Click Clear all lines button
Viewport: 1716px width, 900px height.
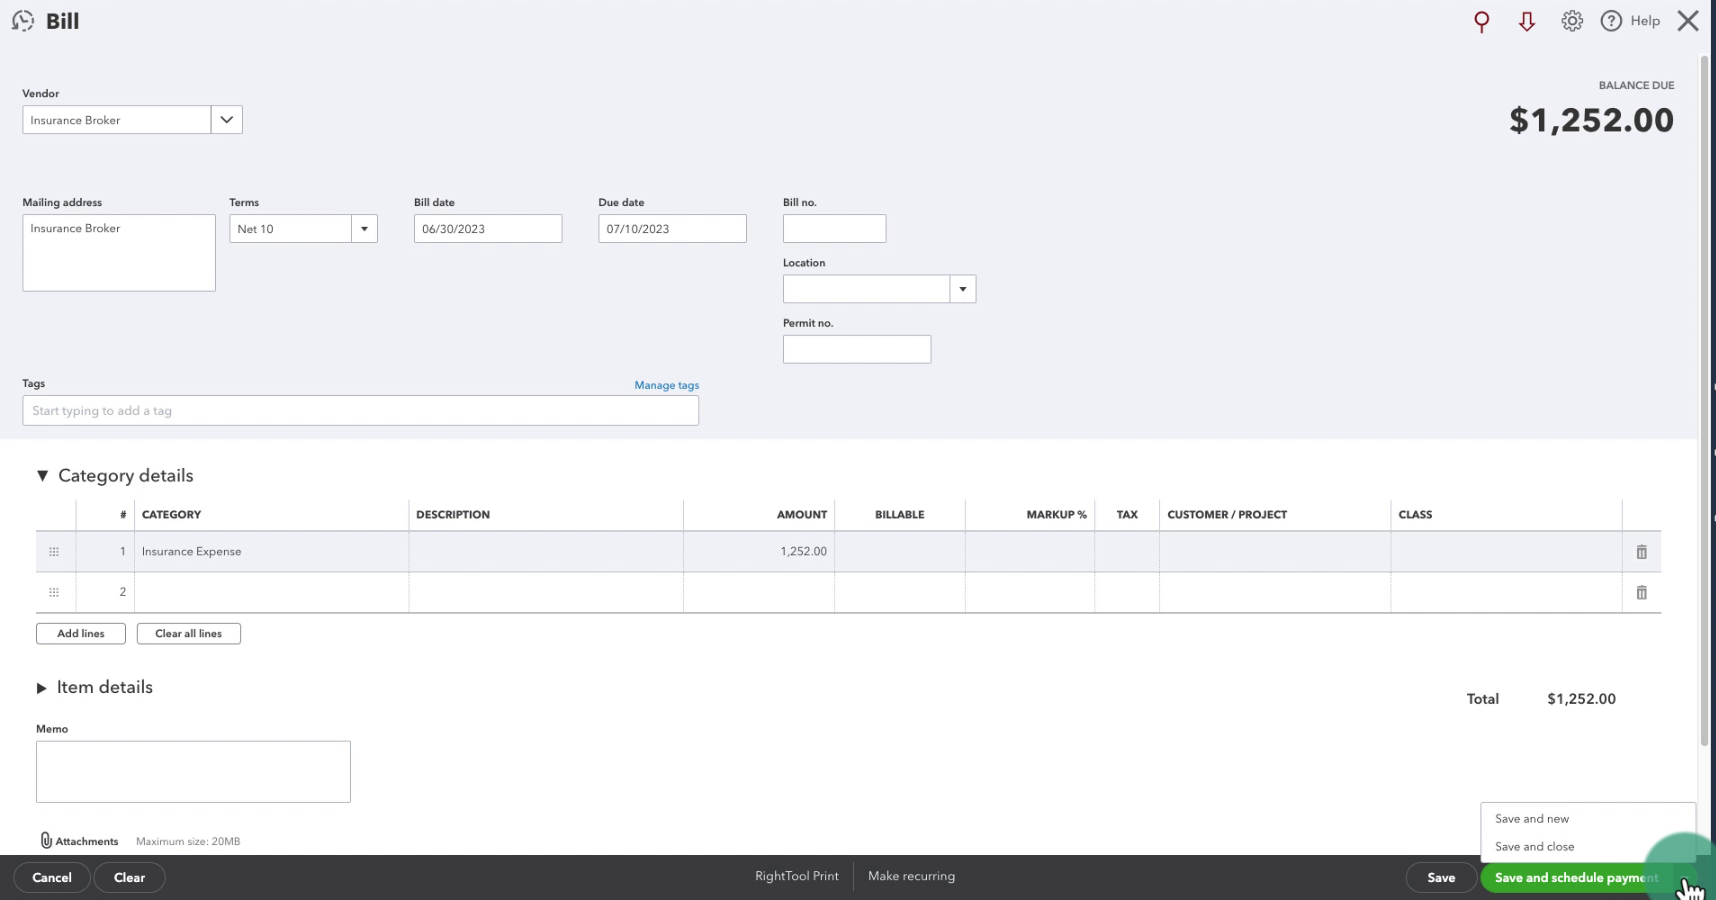(189, 634)
